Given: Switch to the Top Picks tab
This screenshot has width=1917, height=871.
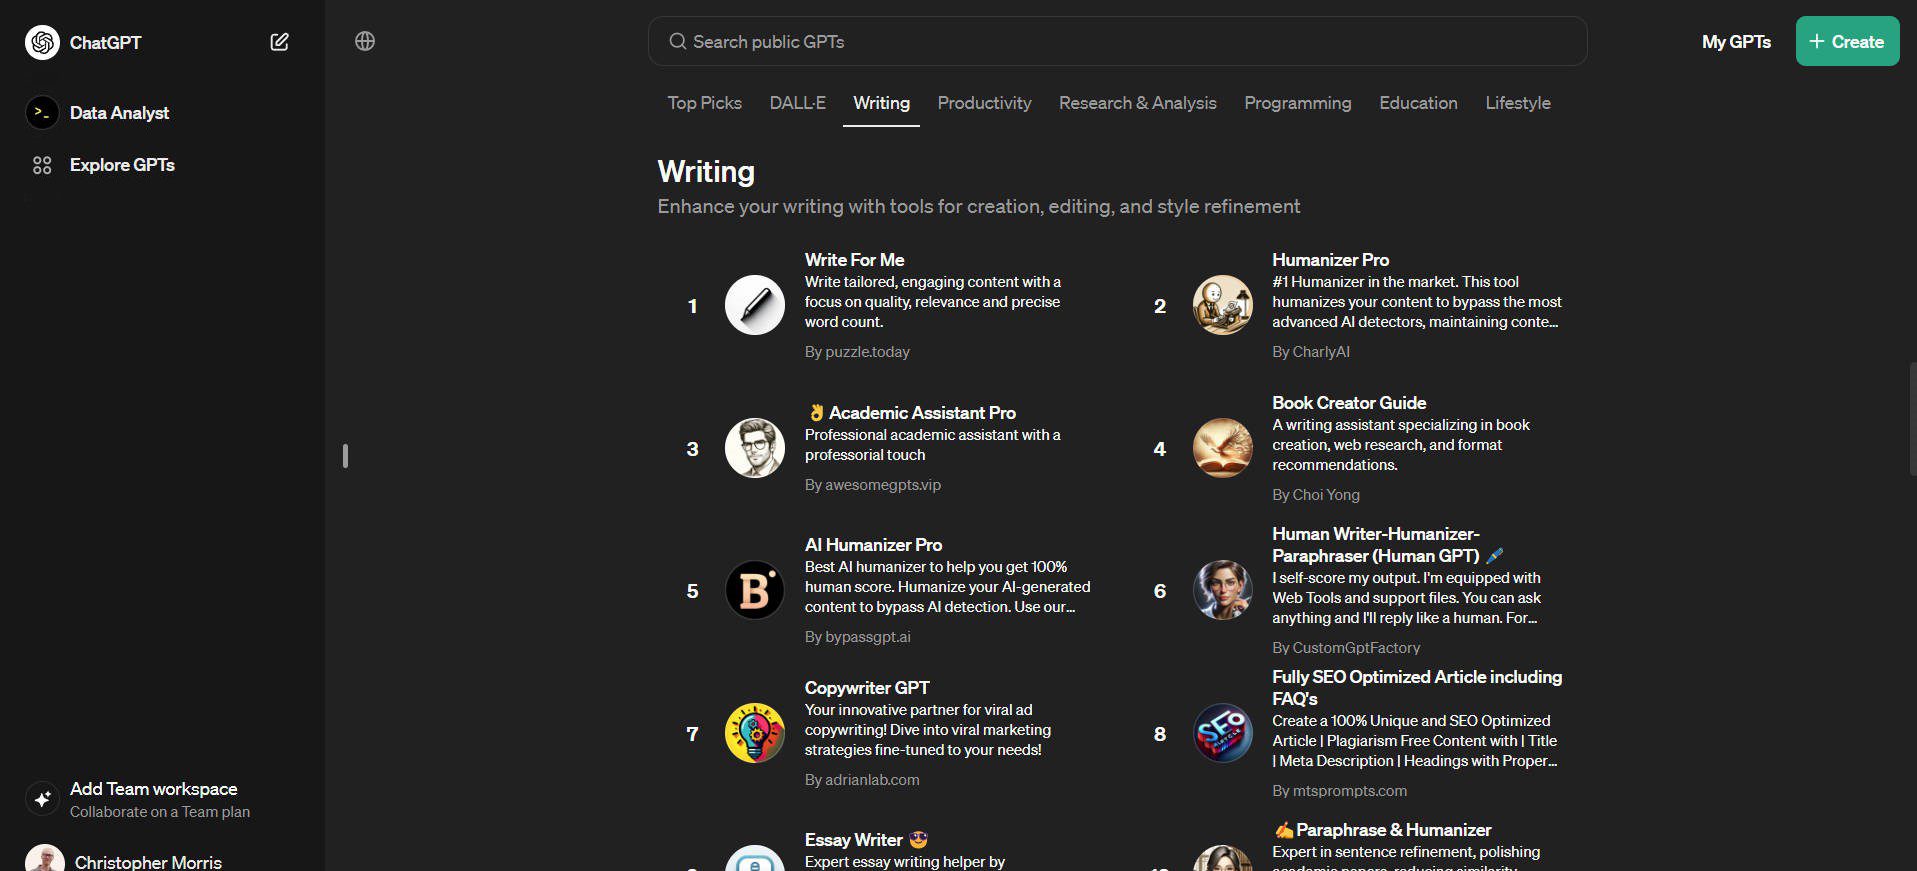Looking at the screenshot, I should click(704, 103).
